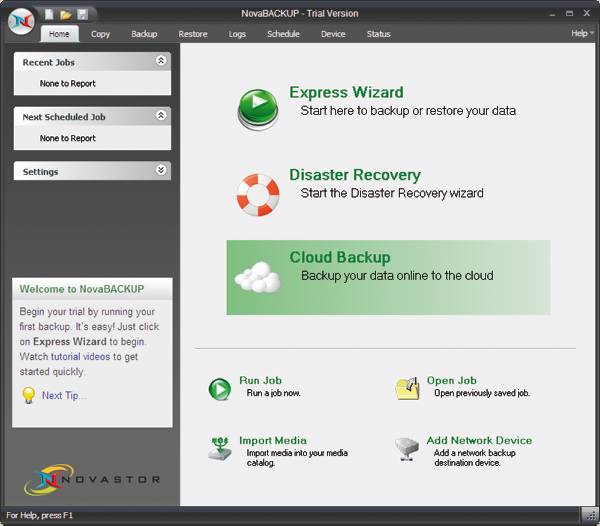Expand the Settings panel

coord(161,170)
